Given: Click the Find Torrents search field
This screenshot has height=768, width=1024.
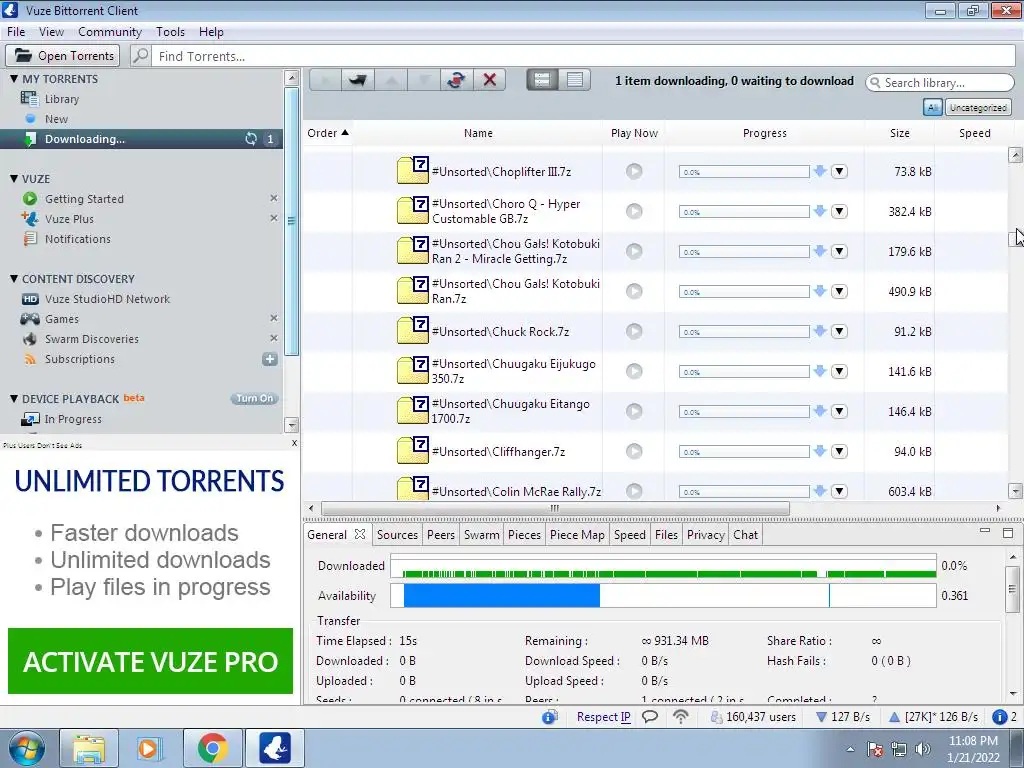Looking at the screenshot, I should pyautogui.click(x=583, y=56).
